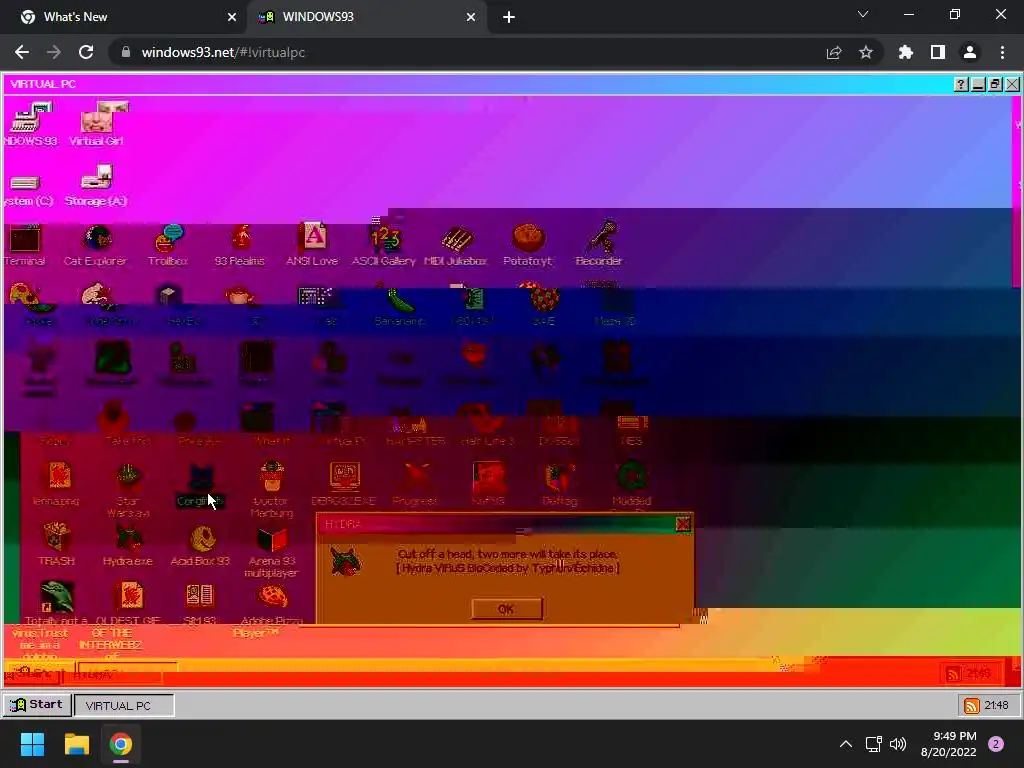The image size is (1024, 768).
Task: Click the windows93.net address bar
Action: coord(470,52)
